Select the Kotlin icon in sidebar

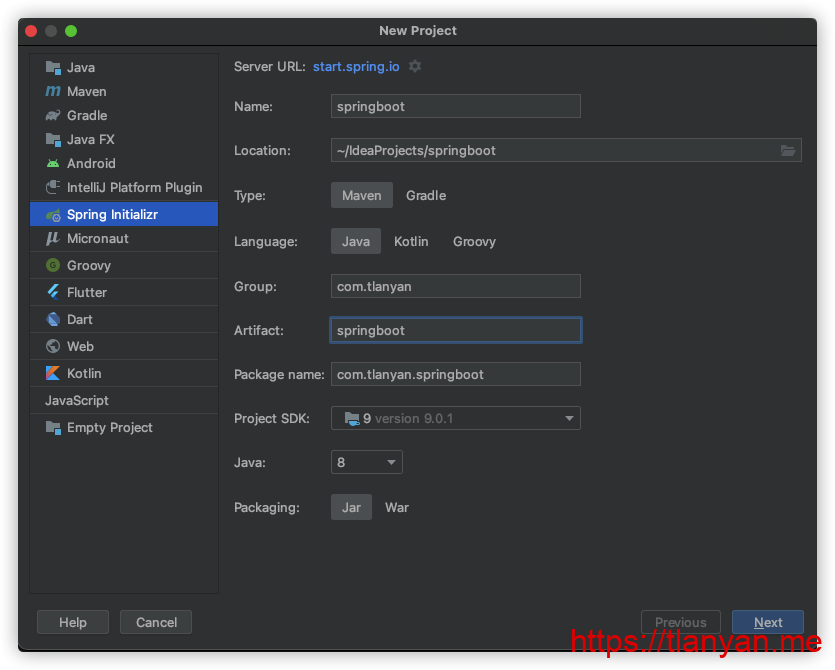pos(53,373)
